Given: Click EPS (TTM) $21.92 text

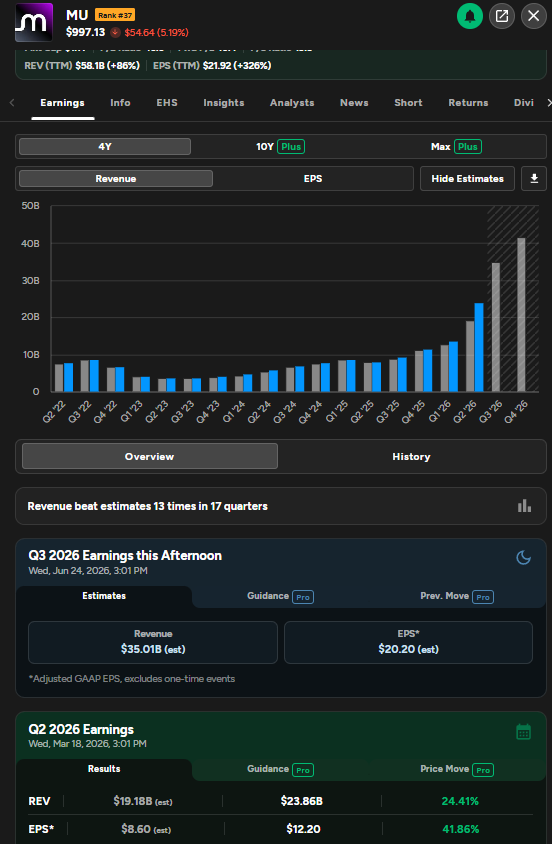Looking at the screenshot, I should 212,66.
